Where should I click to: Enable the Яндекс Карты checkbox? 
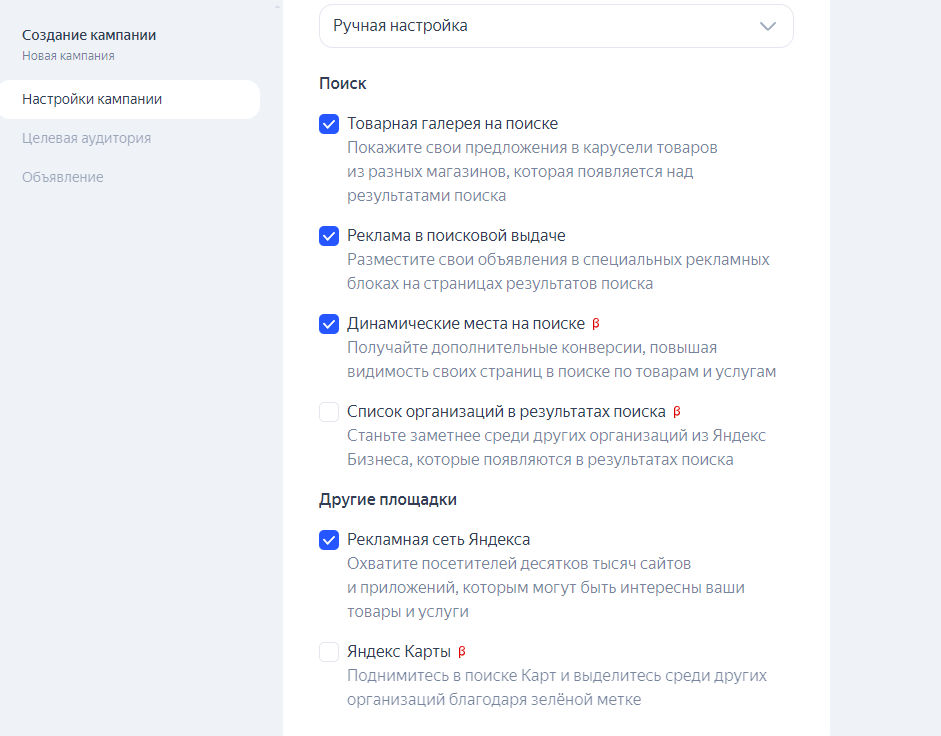[329, 651]
